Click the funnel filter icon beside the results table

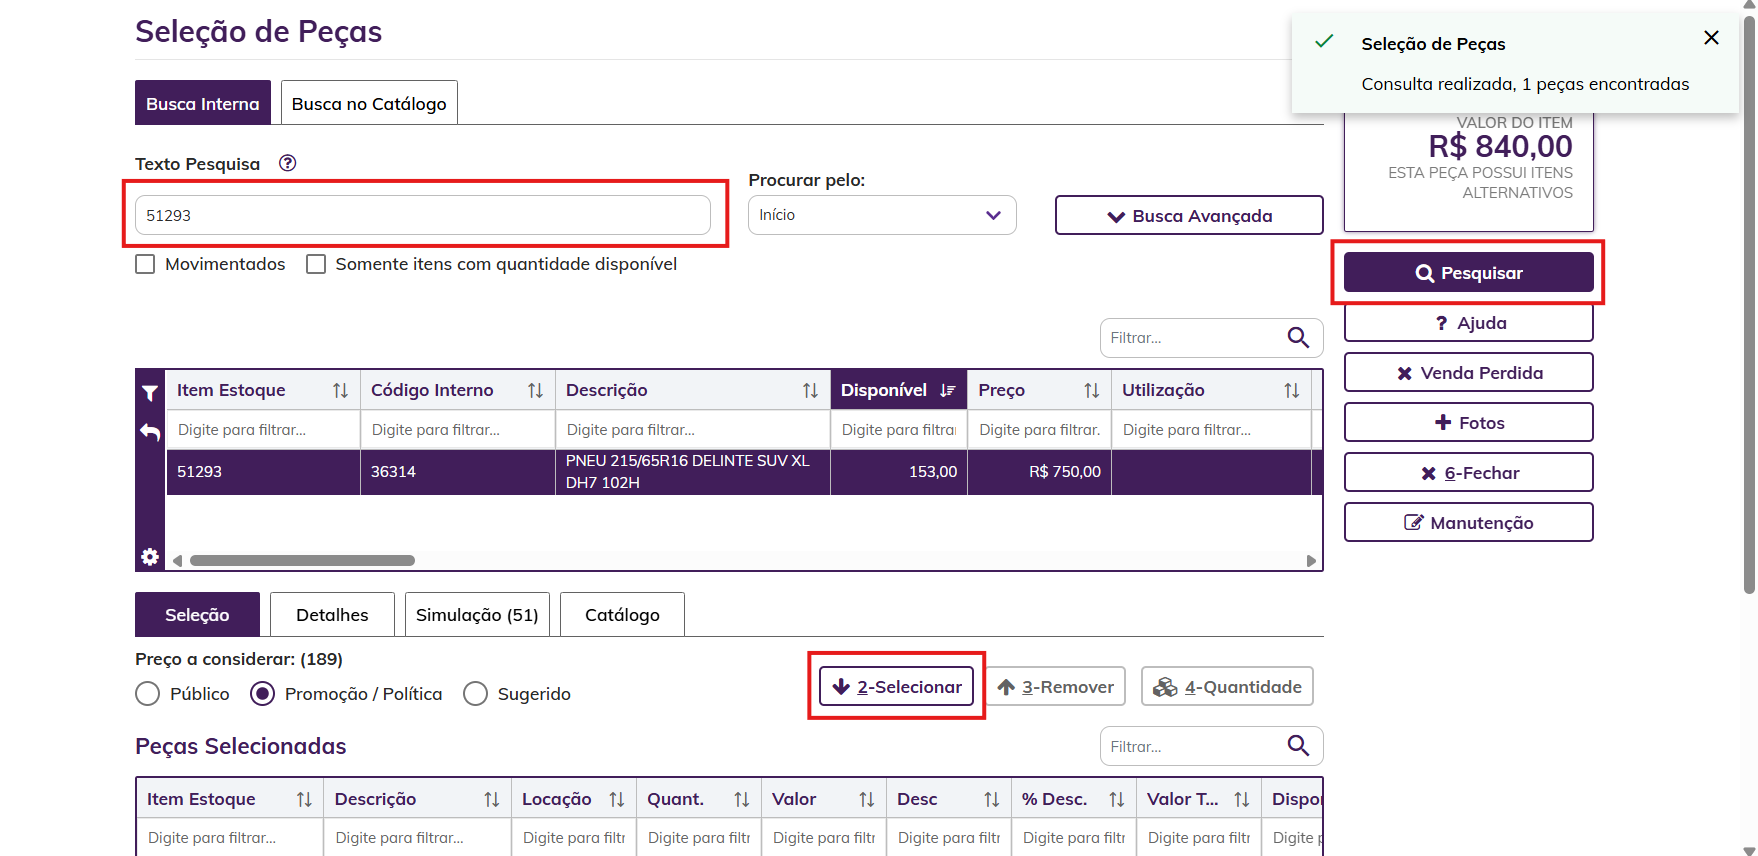[150, 393]
